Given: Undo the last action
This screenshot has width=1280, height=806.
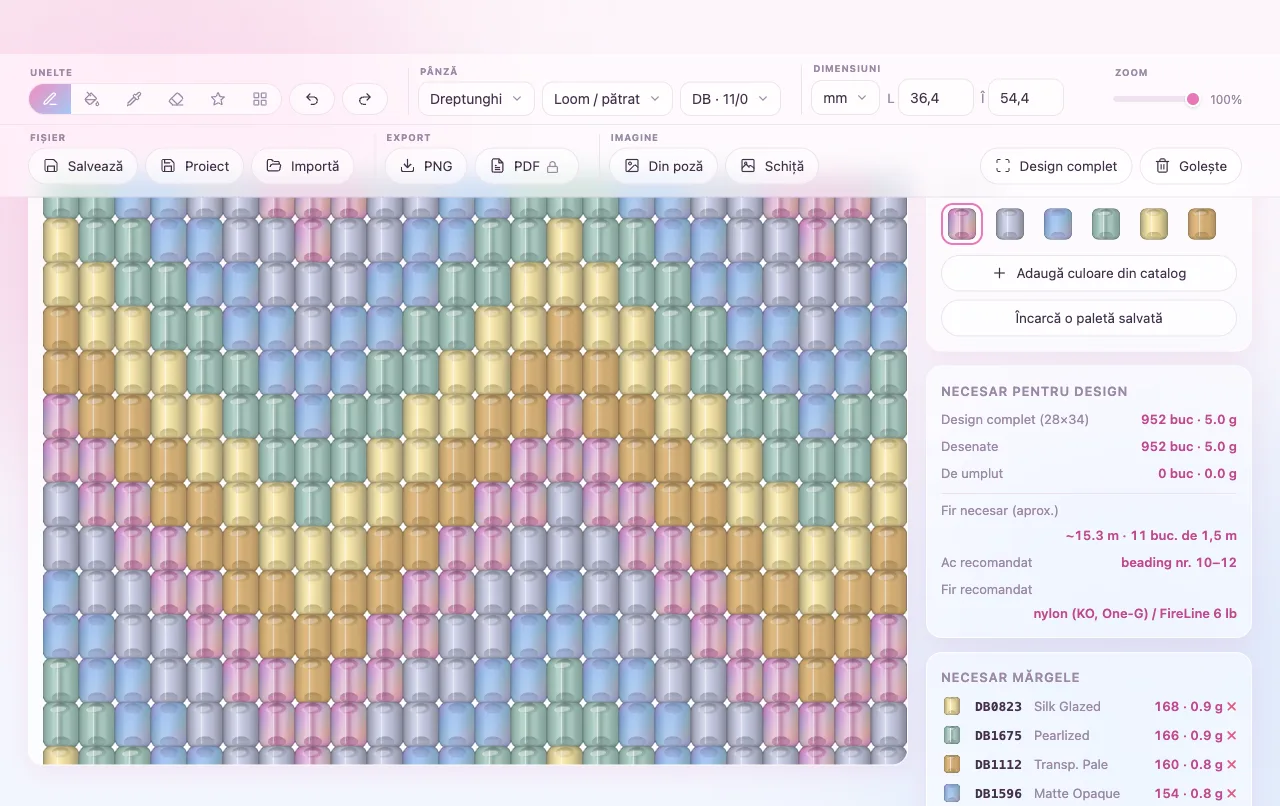Looking at the screenshot, I should [312, 99].
